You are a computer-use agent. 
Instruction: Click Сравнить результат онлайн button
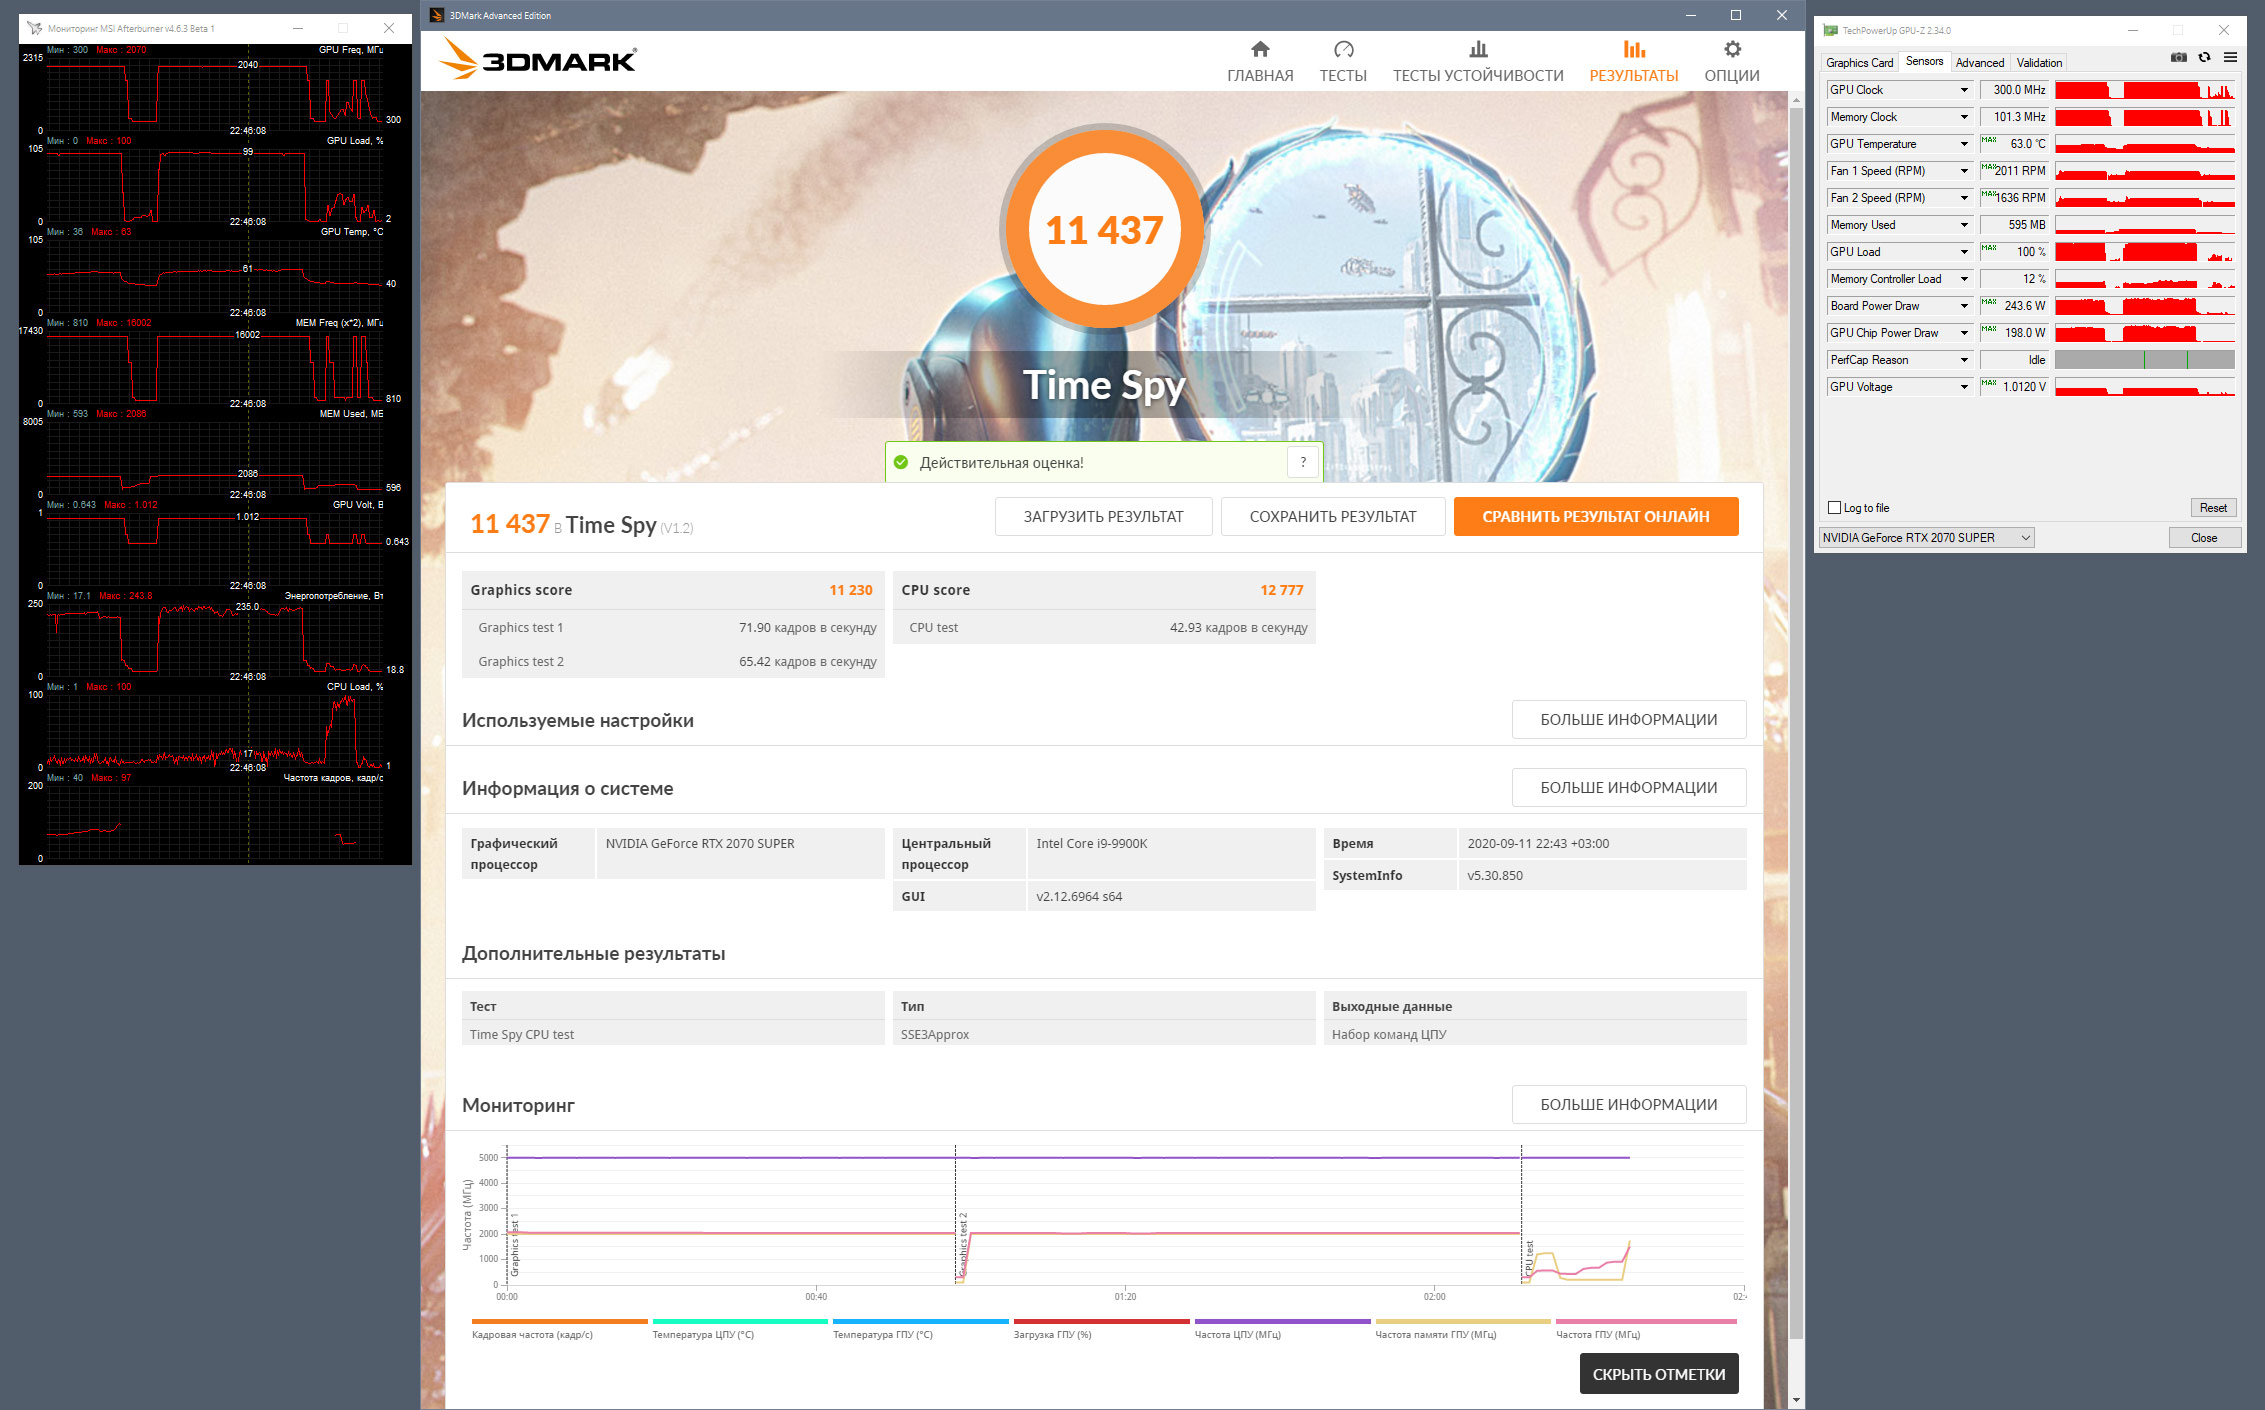coord(1595,517)
